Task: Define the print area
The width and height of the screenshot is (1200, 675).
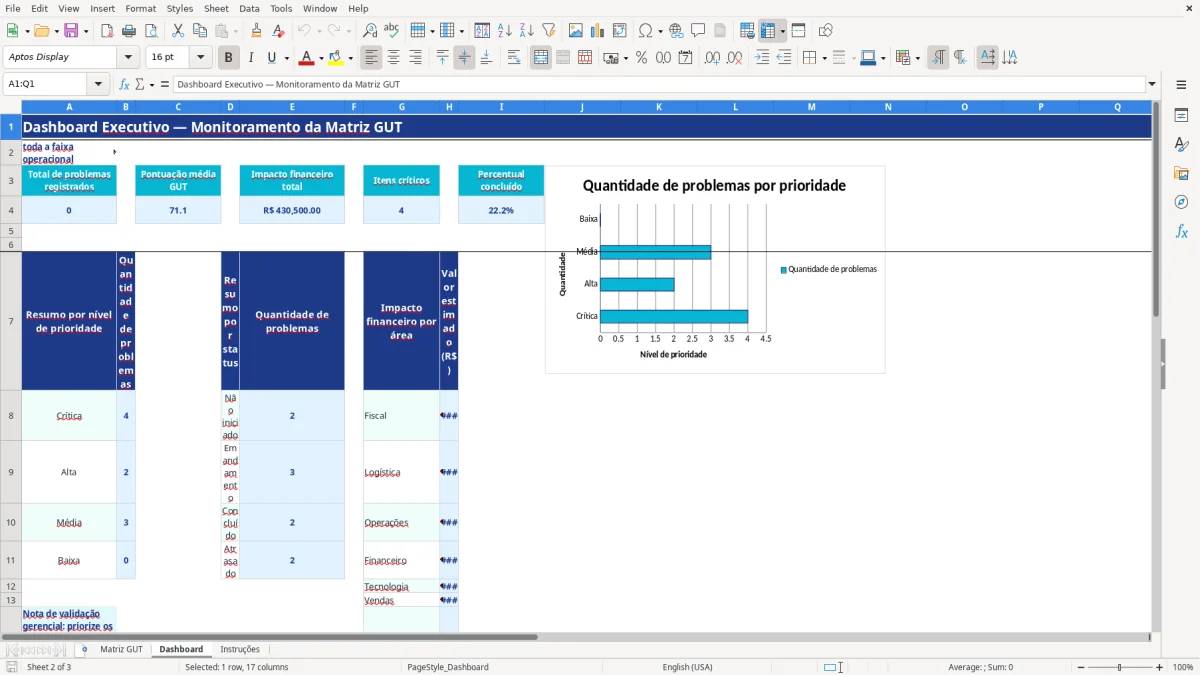Action: (747, 31)
